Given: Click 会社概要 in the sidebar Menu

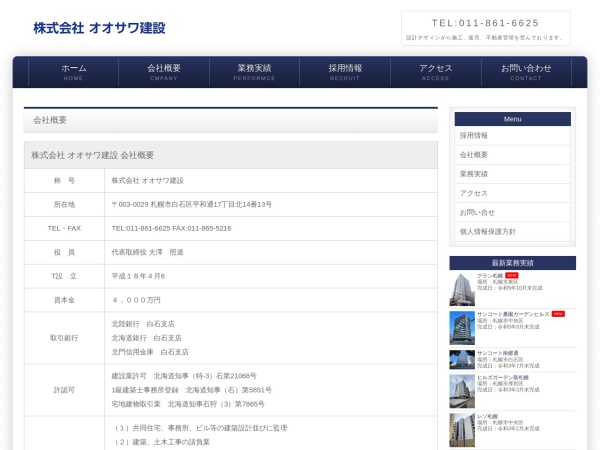Looking at the screenshot, I should (512, 155).
